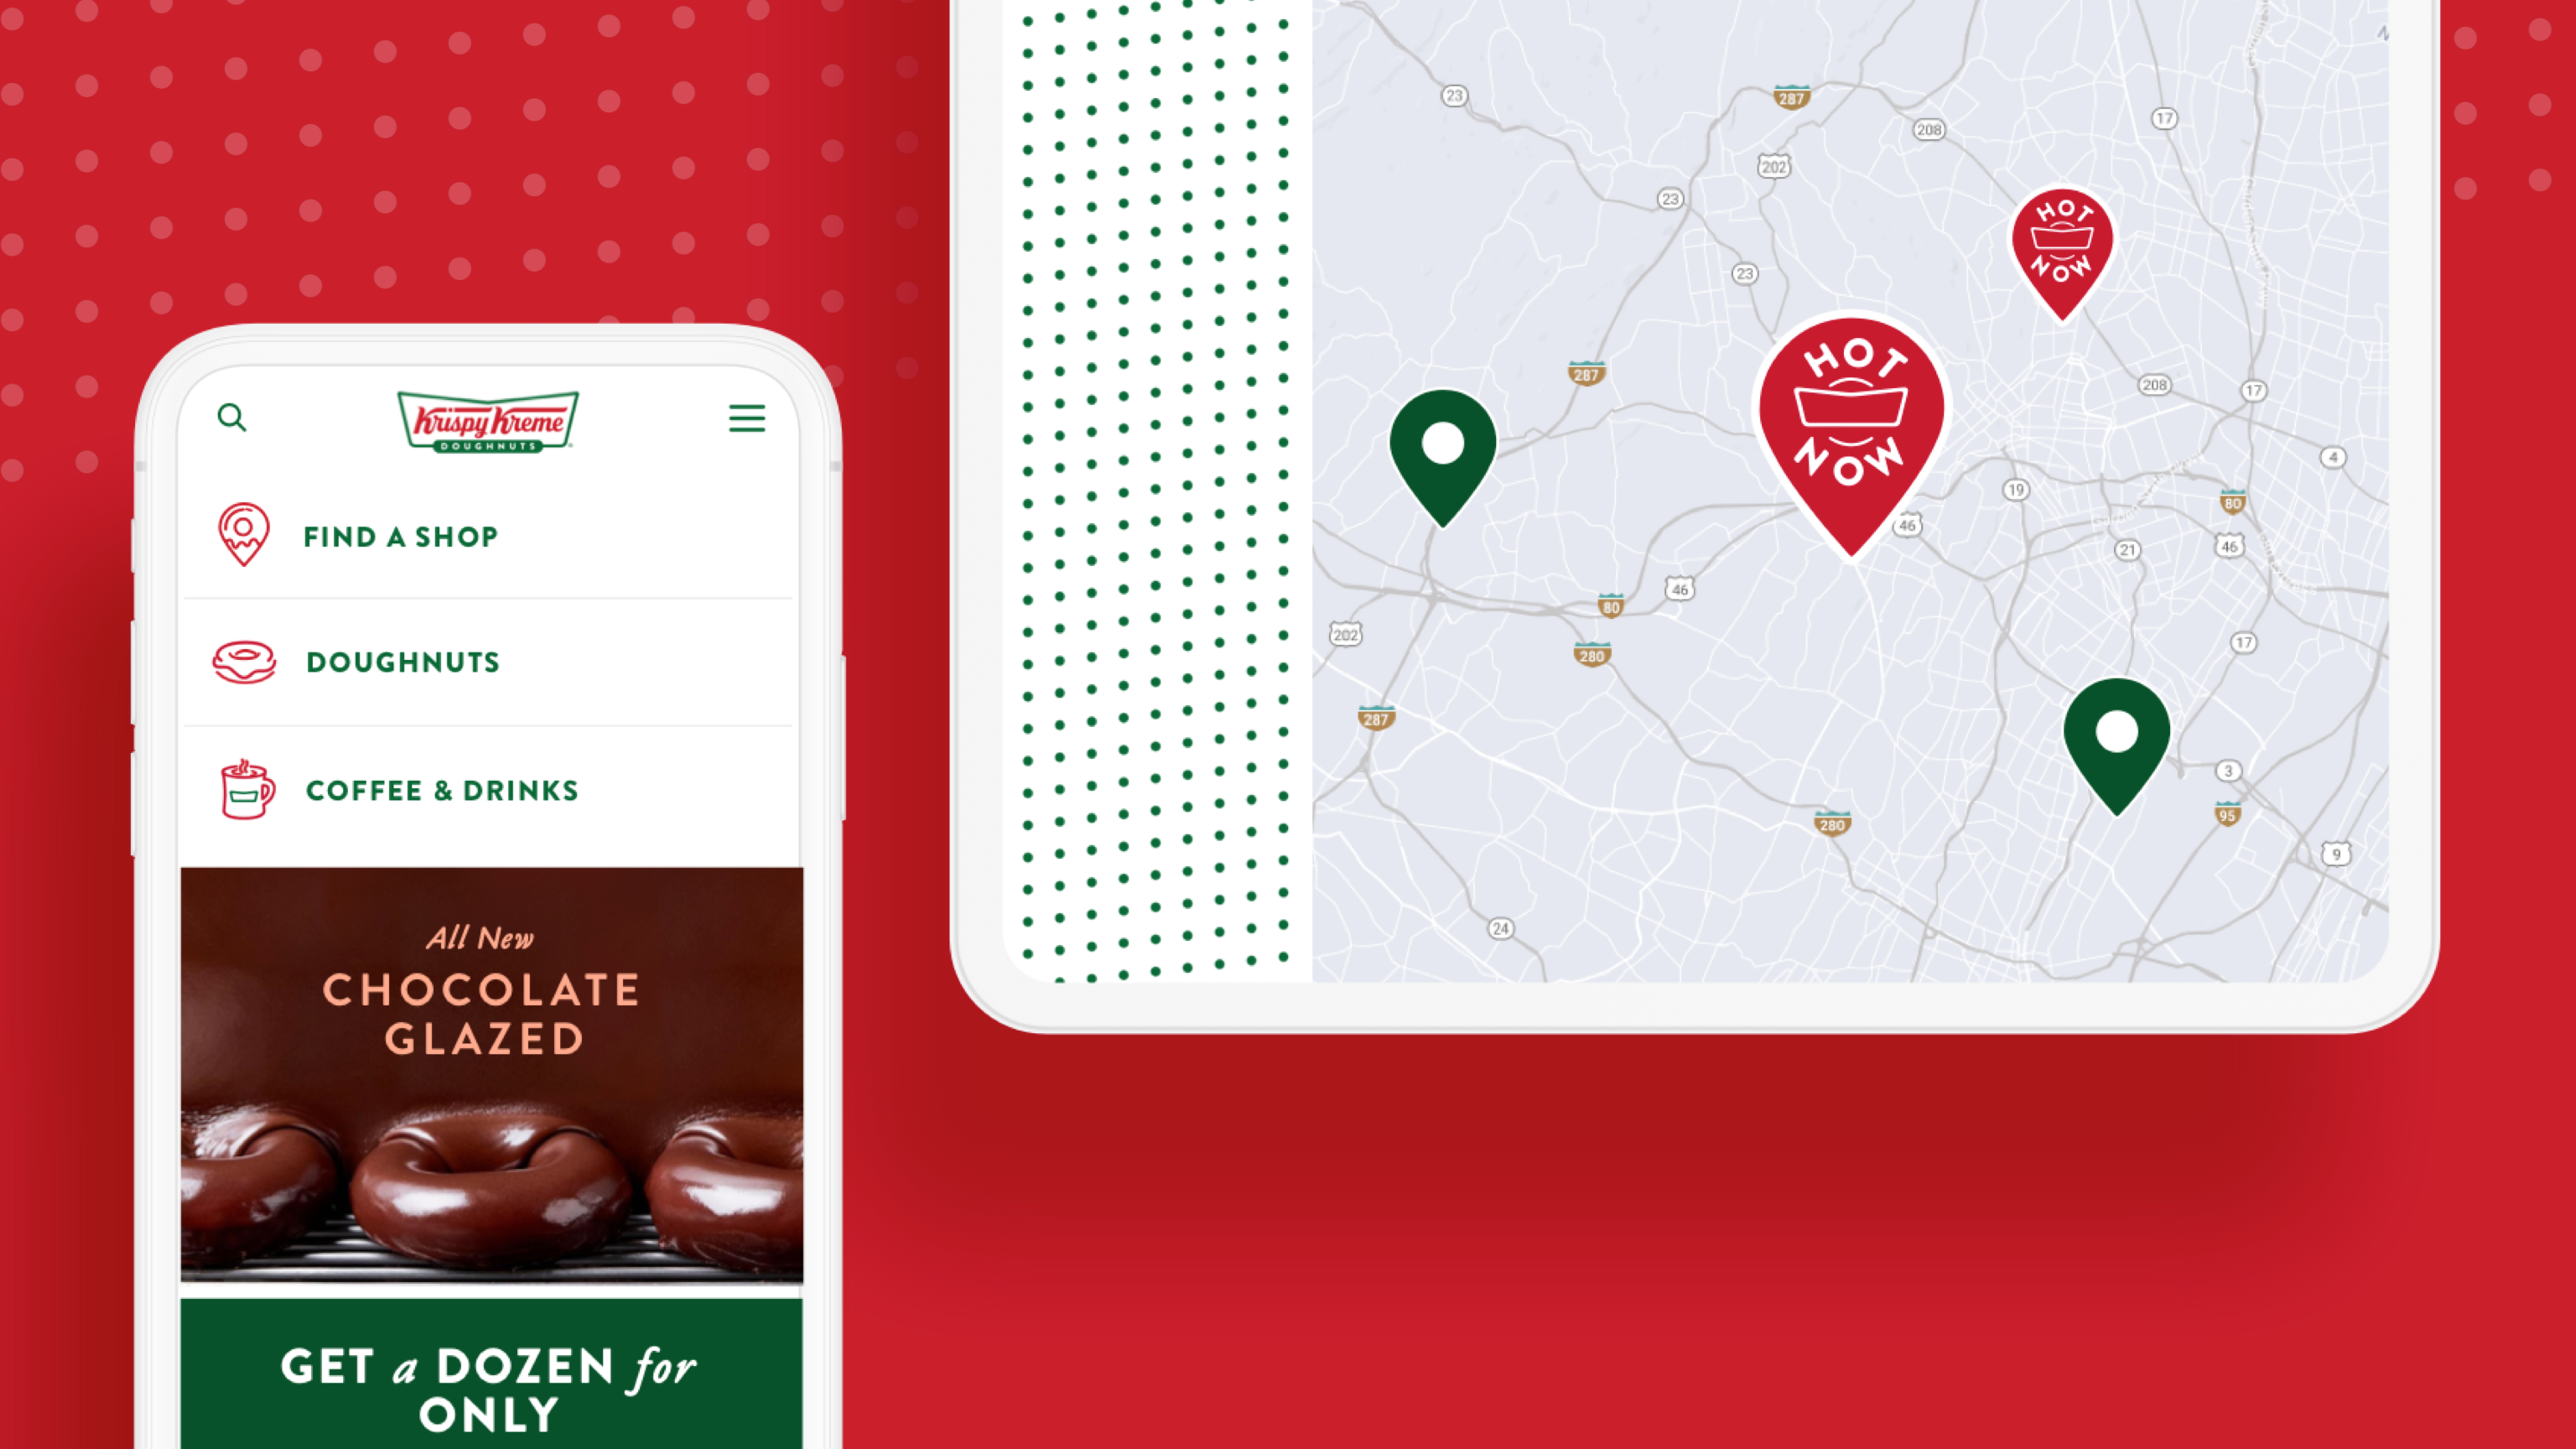Image resolution: width=2576 pixels, height=1449 pixels.
Task: Click the Krispy Kreme search icon
Action: (231, 416)
